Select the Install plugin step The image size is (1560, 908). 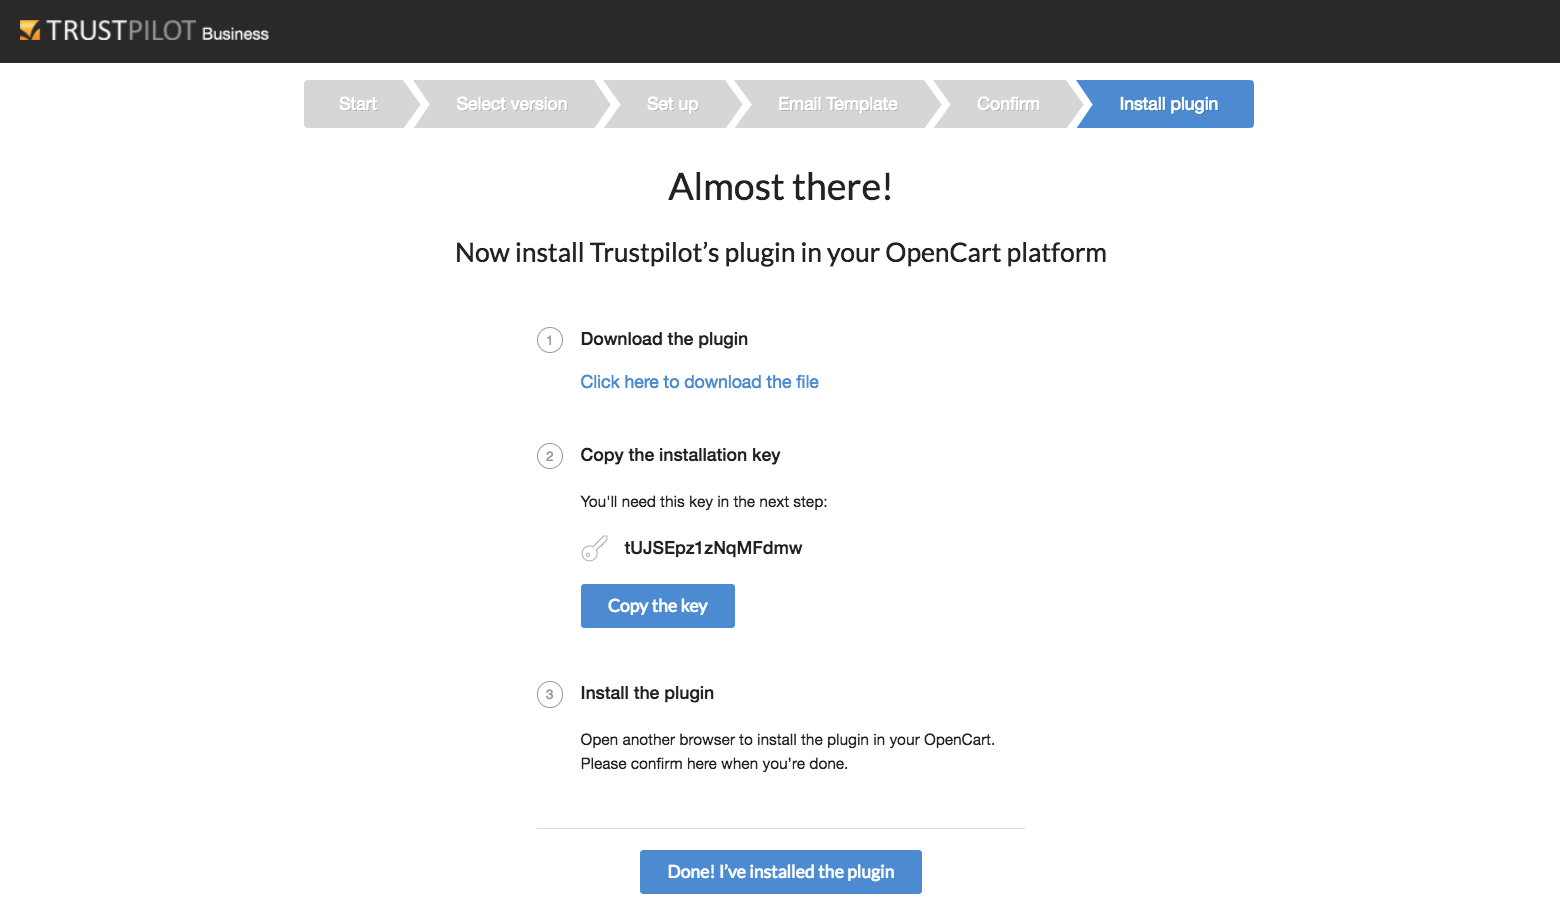coord(1168,104)
